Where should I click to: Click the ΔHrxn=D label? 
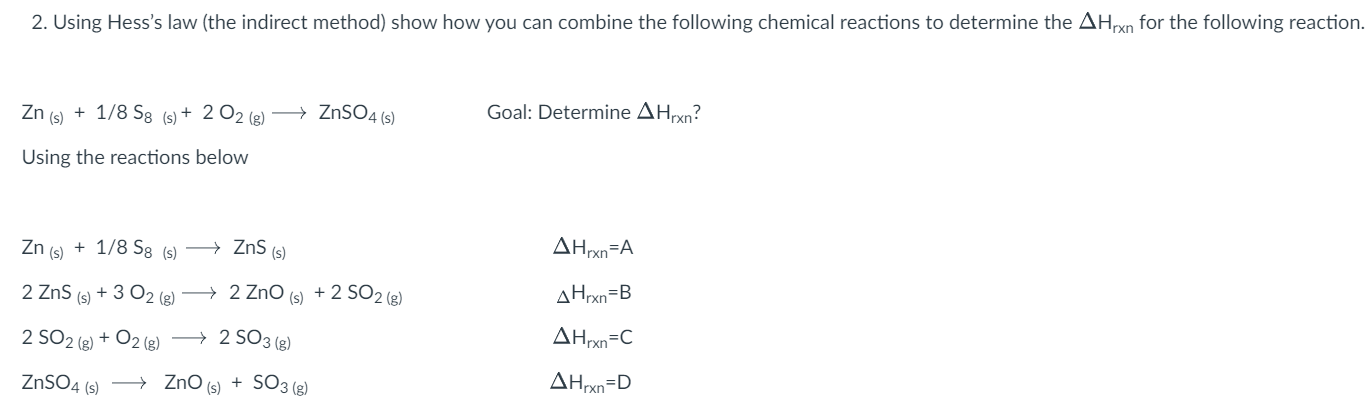coord(593,383)
